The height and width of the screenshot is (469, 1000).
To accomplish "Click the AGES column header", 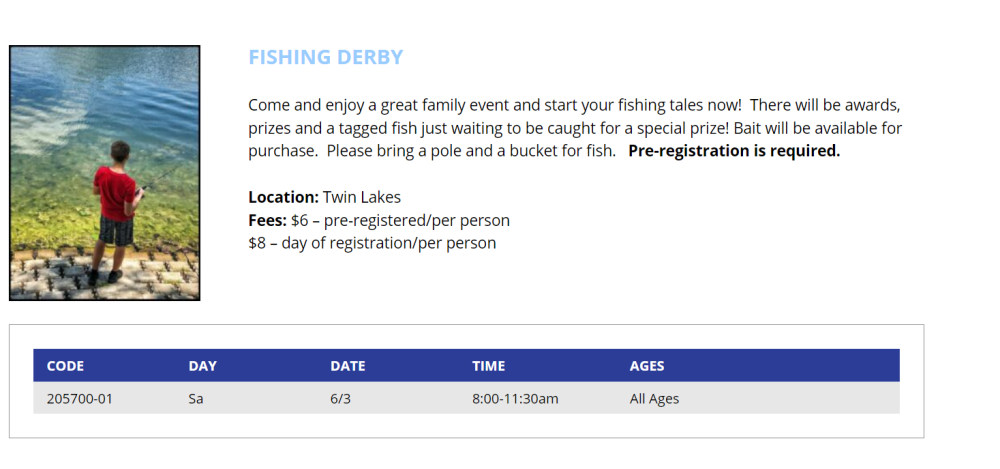I will point(647,366).
